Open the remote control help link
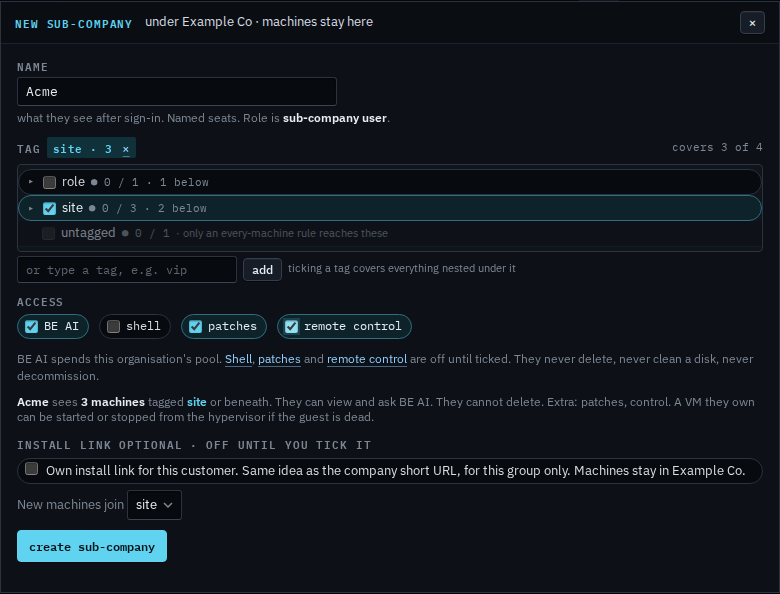Screen dimensions: 780x594 pos(367,359)
